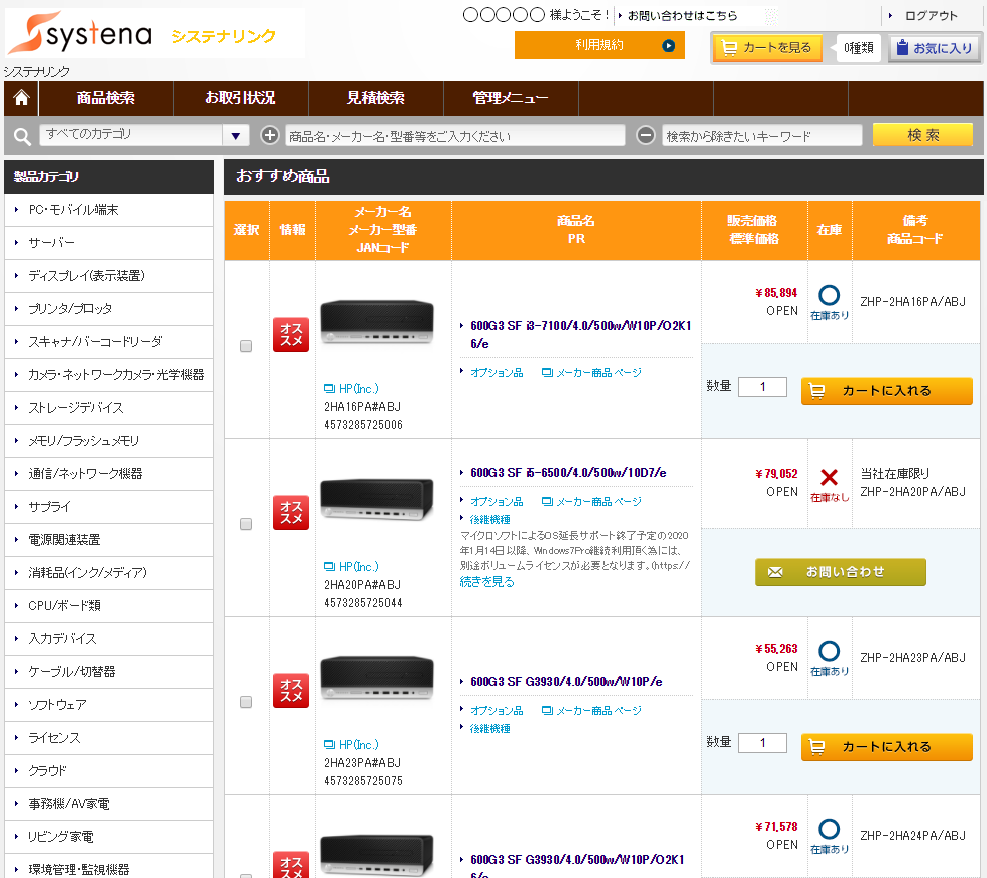Open ライセンス category
This screenshot has width=987, height=878.
pyautogui.click(x=109, y=738)
